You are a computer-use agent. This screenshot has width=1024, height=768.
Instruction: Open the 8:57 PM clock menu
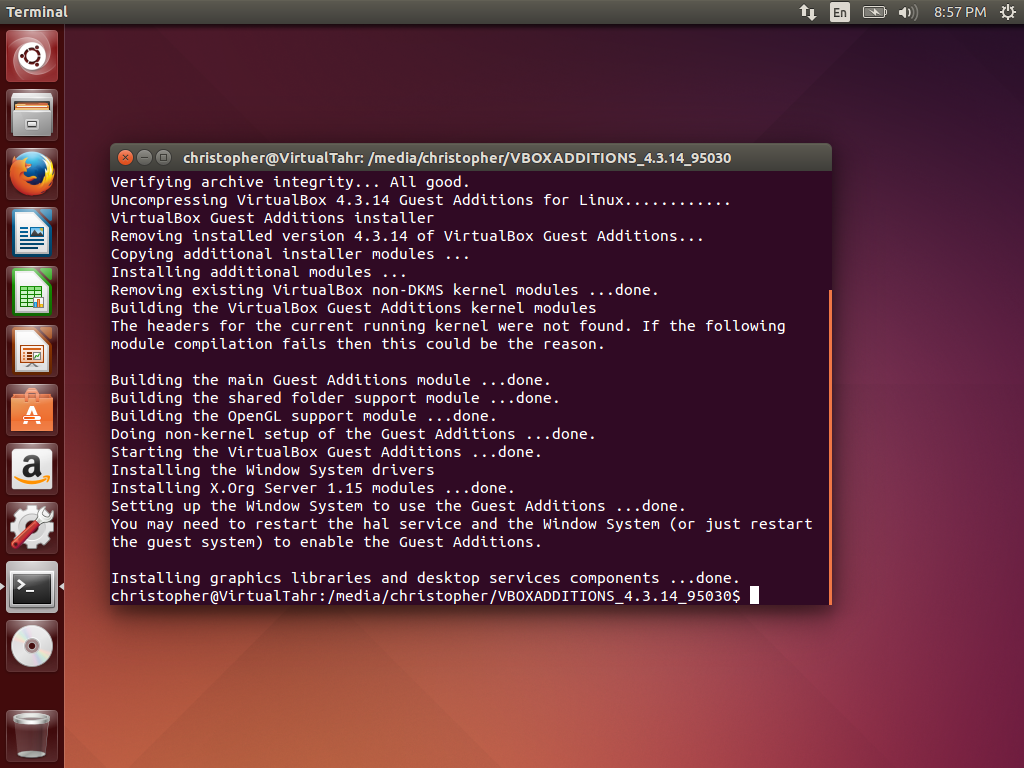959,12
